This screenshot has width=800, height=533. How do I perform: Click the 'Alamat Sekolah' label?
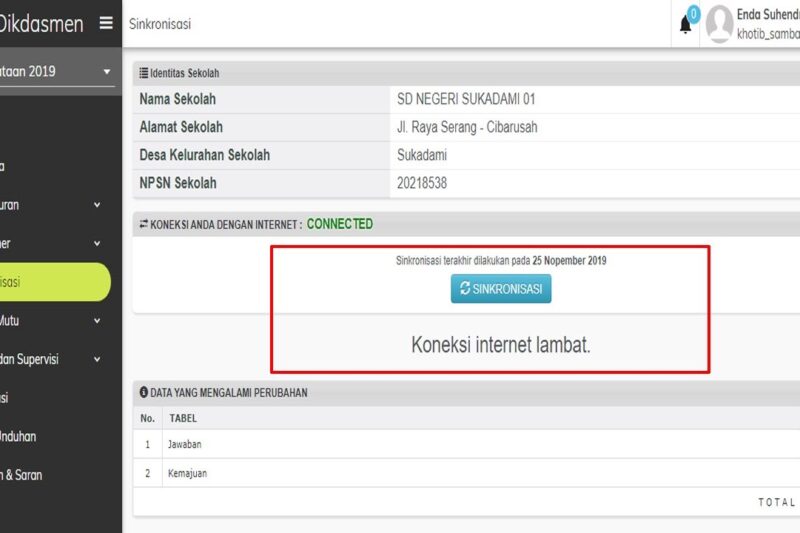(x=181, y=127)
